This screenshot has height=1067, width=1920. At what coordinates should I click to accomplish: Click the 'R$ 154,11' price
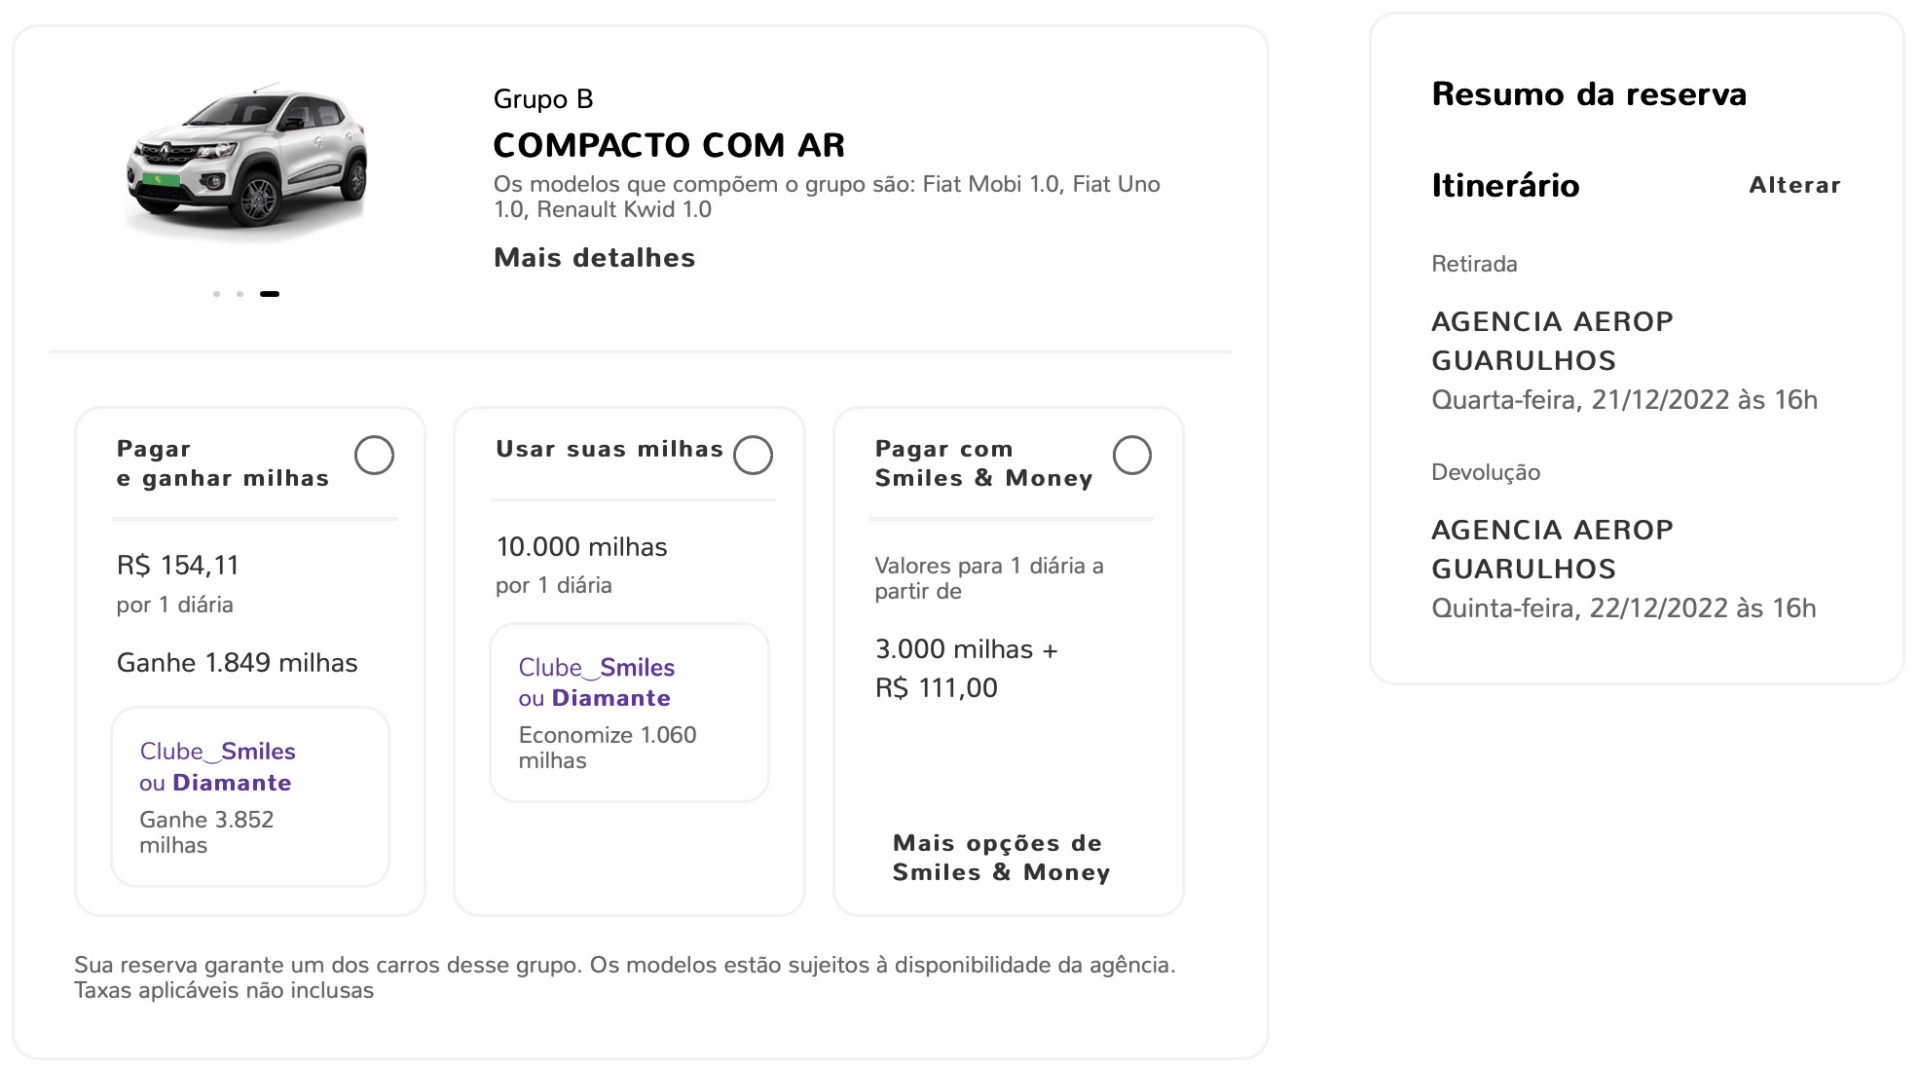coord(178,566)
